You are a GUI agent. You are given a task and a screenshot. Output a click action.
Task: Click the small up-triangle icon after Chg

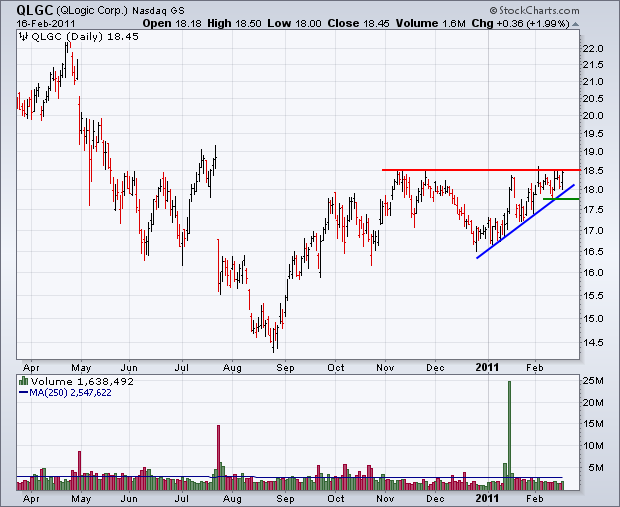click(575, 25)
